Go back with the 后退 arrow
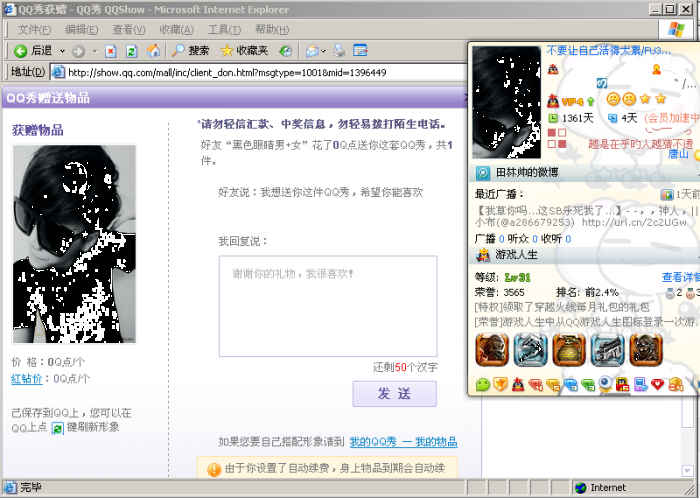 point(33,51)
